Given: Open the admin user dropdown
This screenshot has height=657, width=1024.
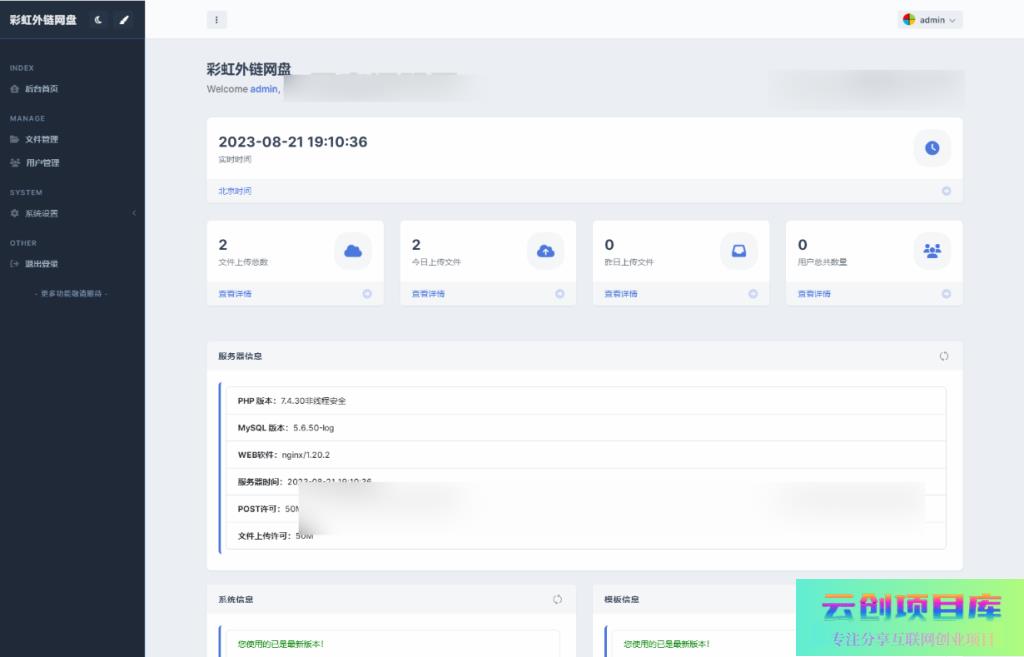Looking at the screenshot, I should (x=930, y=20).
